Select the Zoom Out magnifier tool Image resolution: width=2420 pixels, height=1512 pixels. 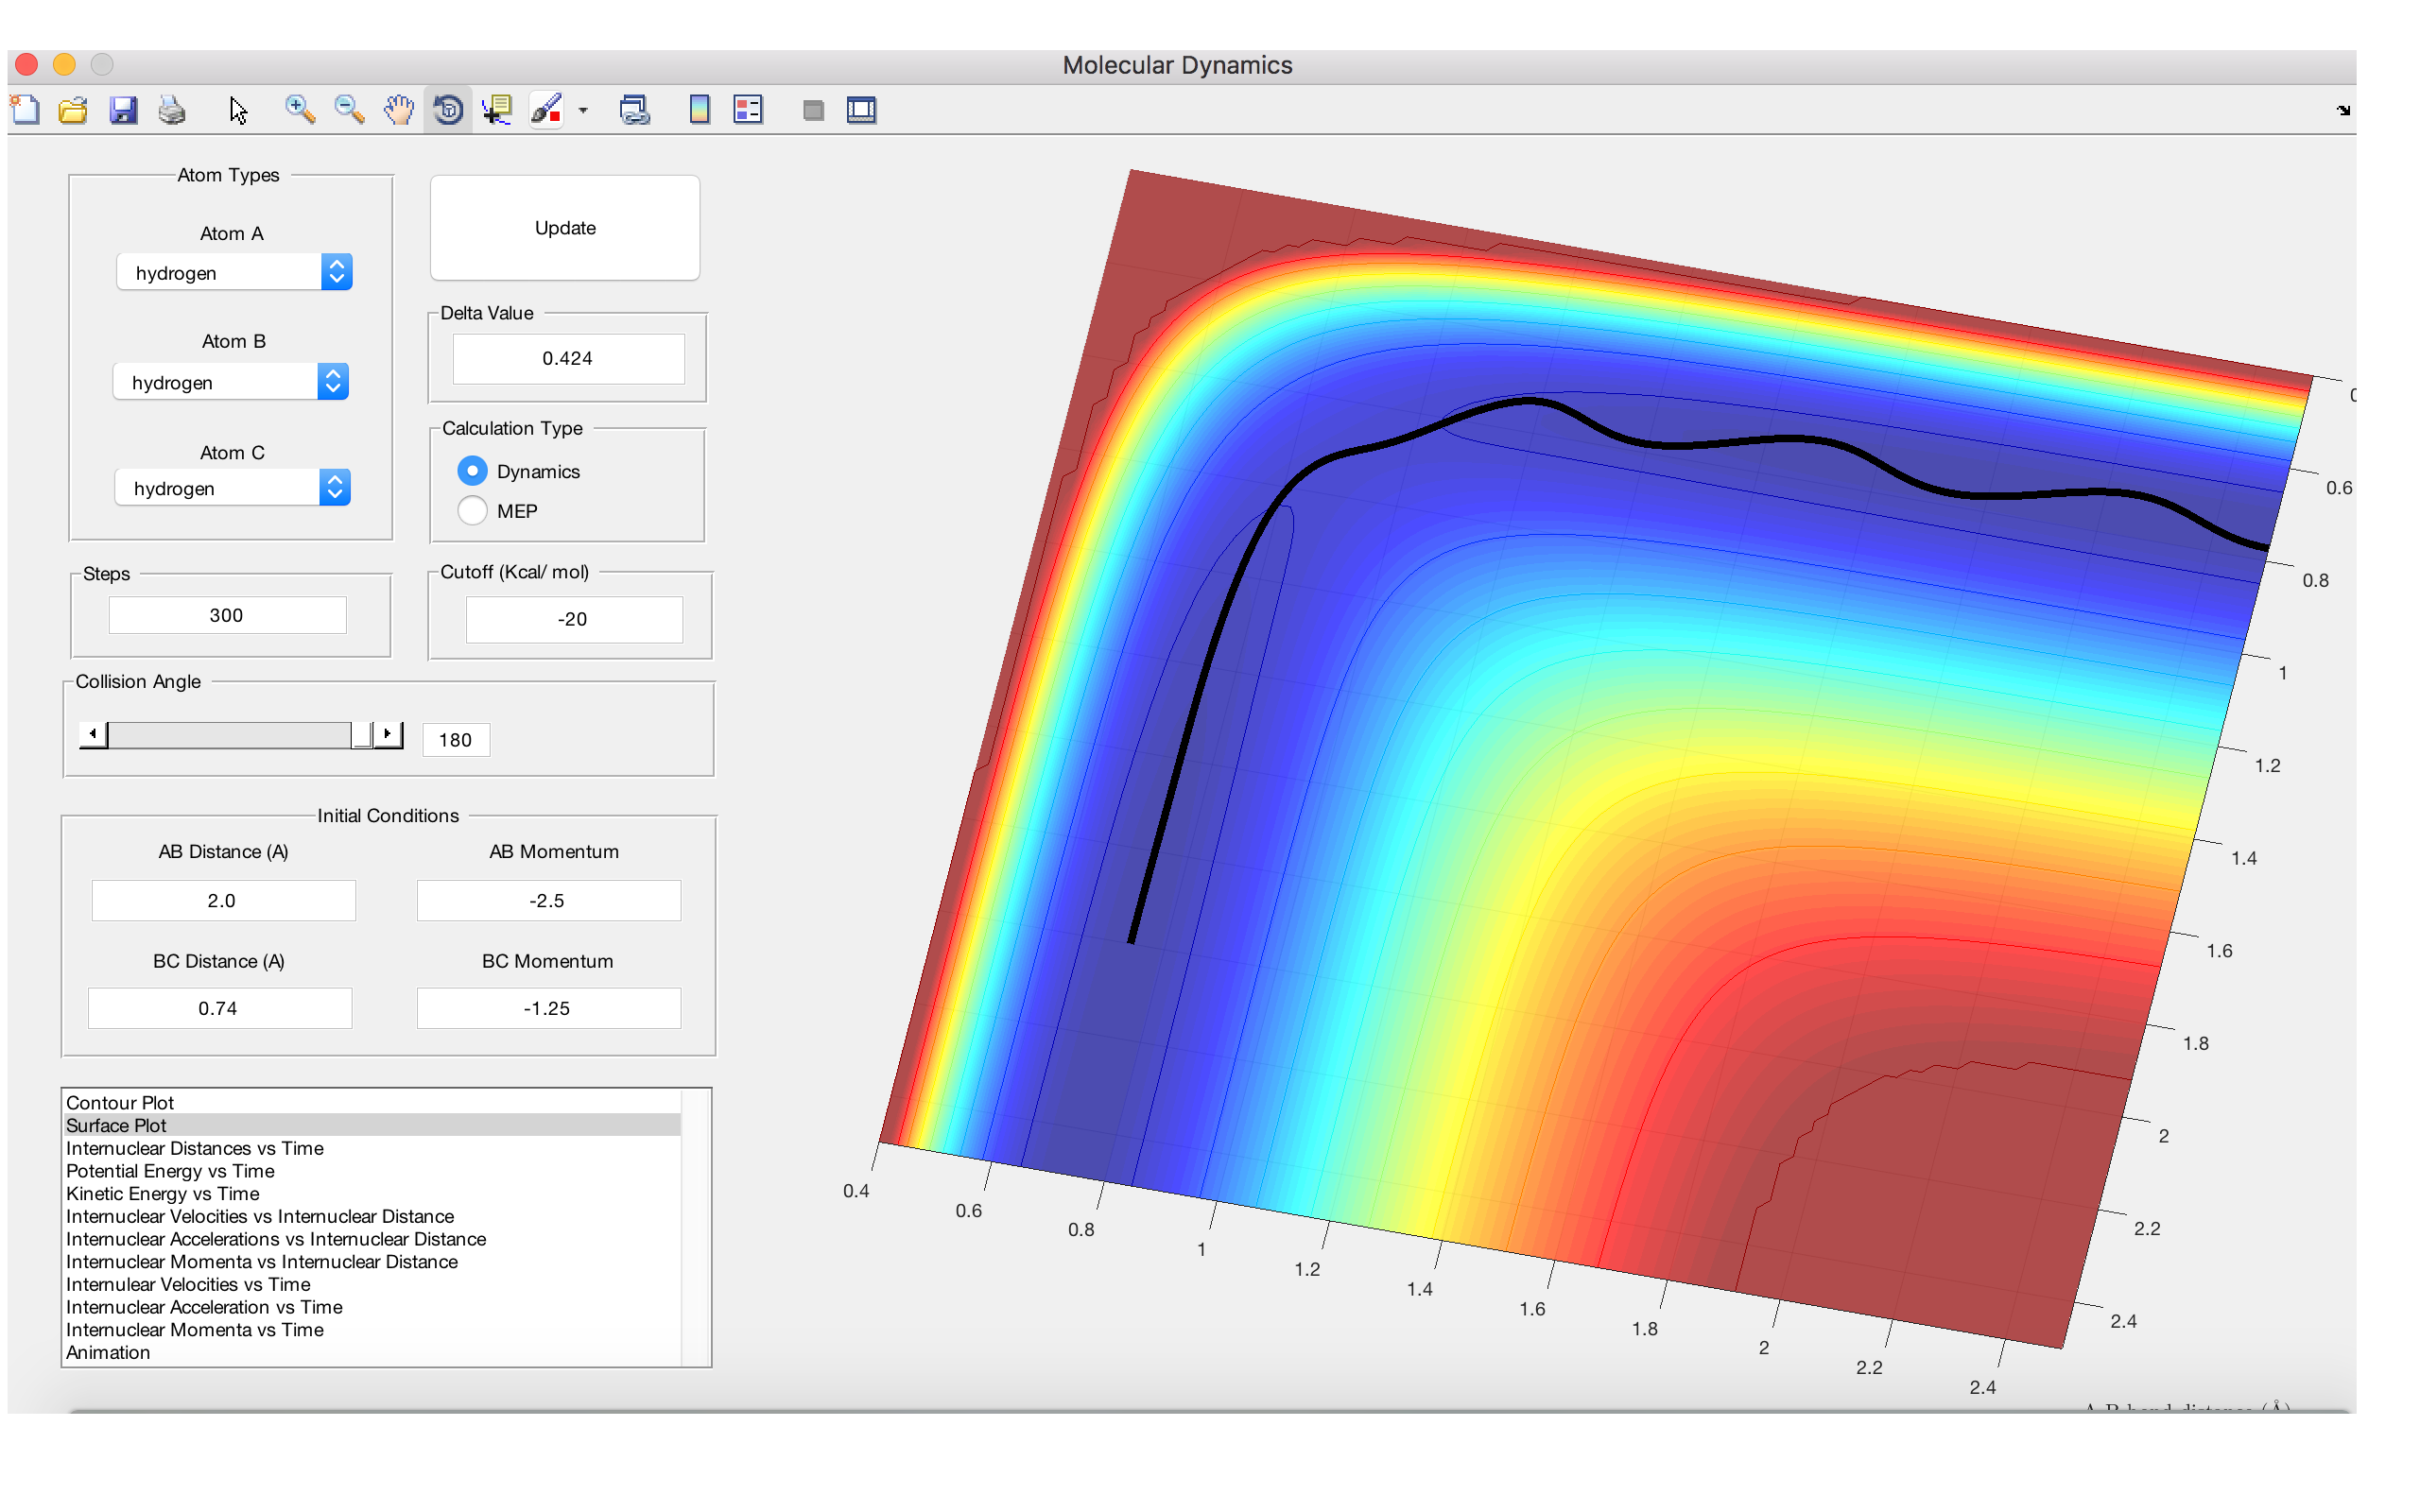click(349, 110)
